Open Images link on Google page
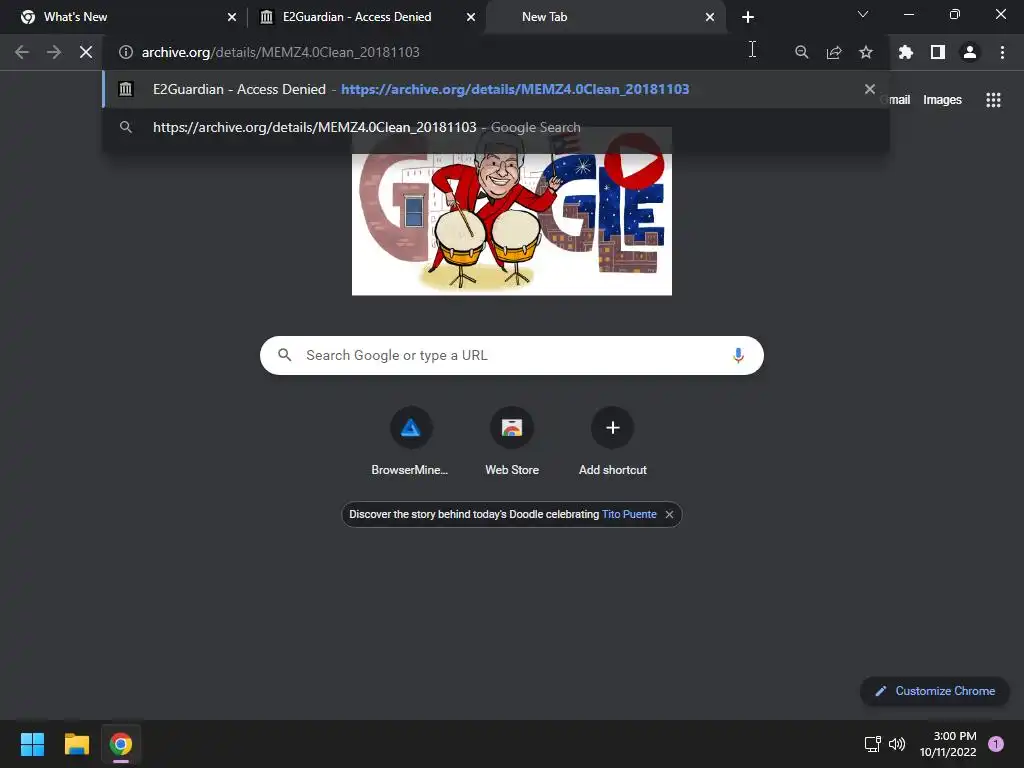 [x=942, y=100]
